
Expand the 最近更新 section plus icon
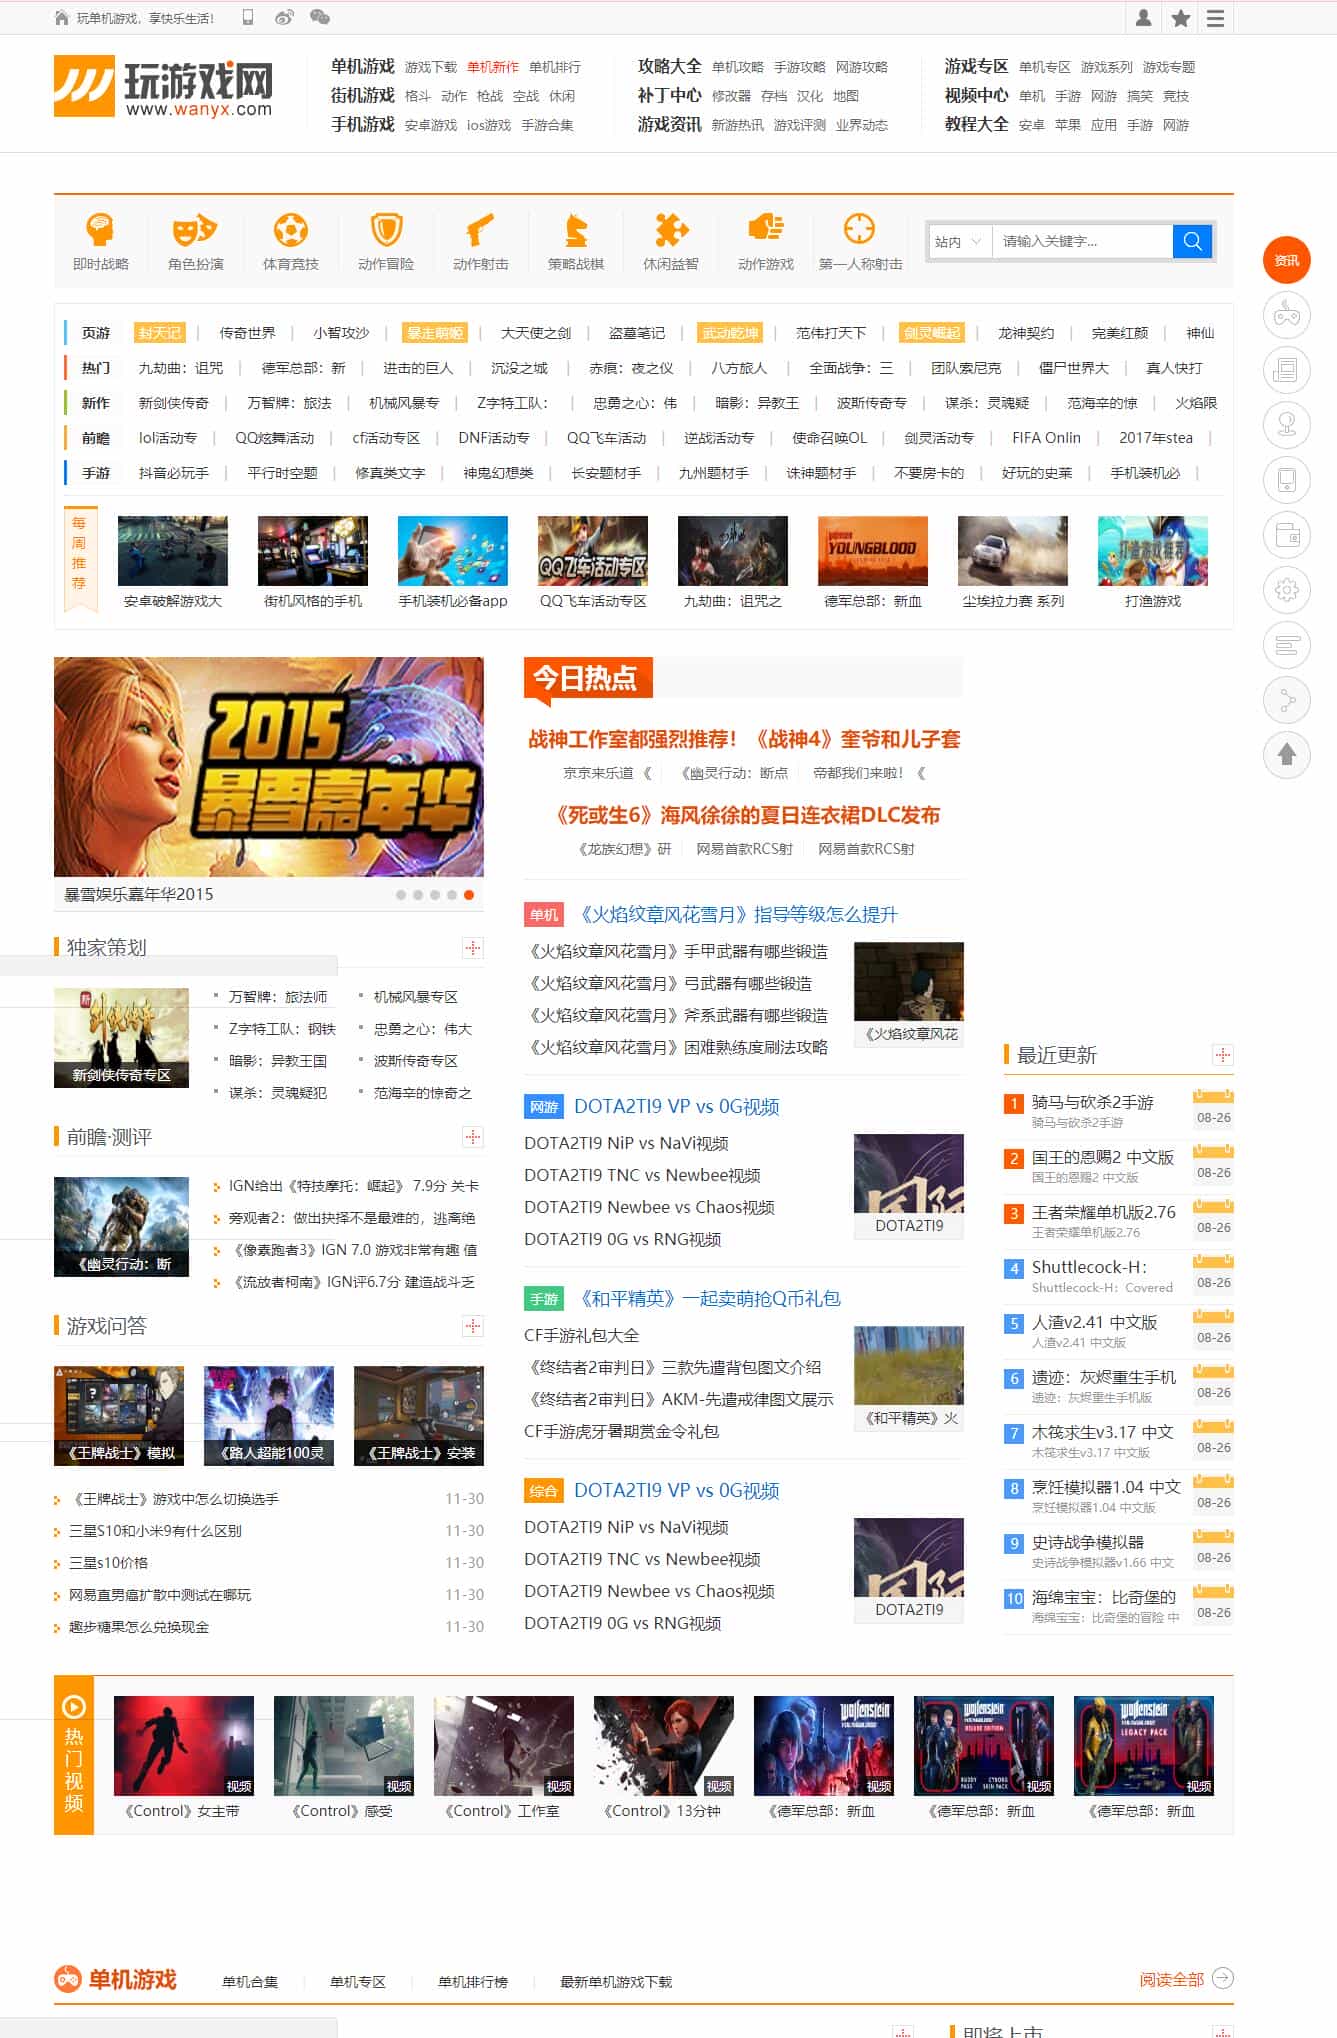click(1222, 1055)
